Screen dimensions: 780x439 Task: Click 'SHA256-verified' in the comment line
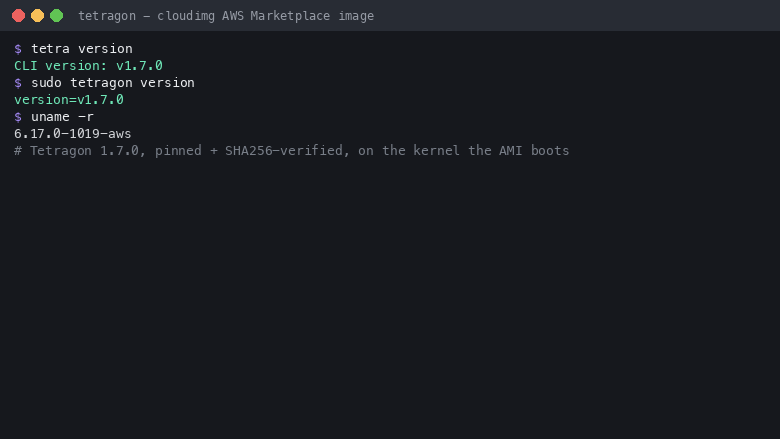(x=284, y=151)
